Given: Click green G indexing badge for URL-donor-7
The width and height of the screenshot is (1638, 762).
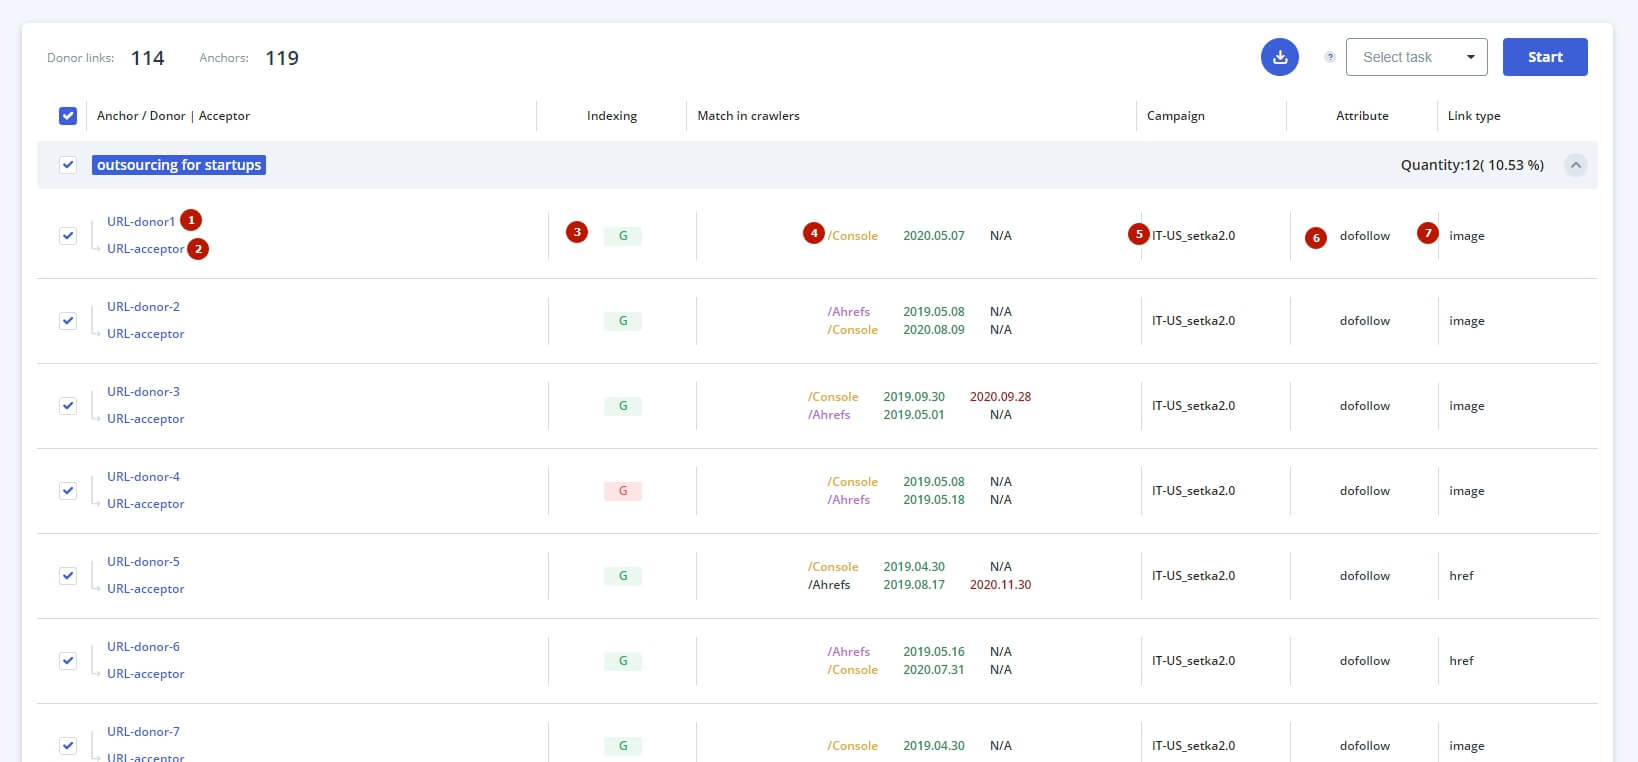Looking at the screenshot, I should point(623,746).
